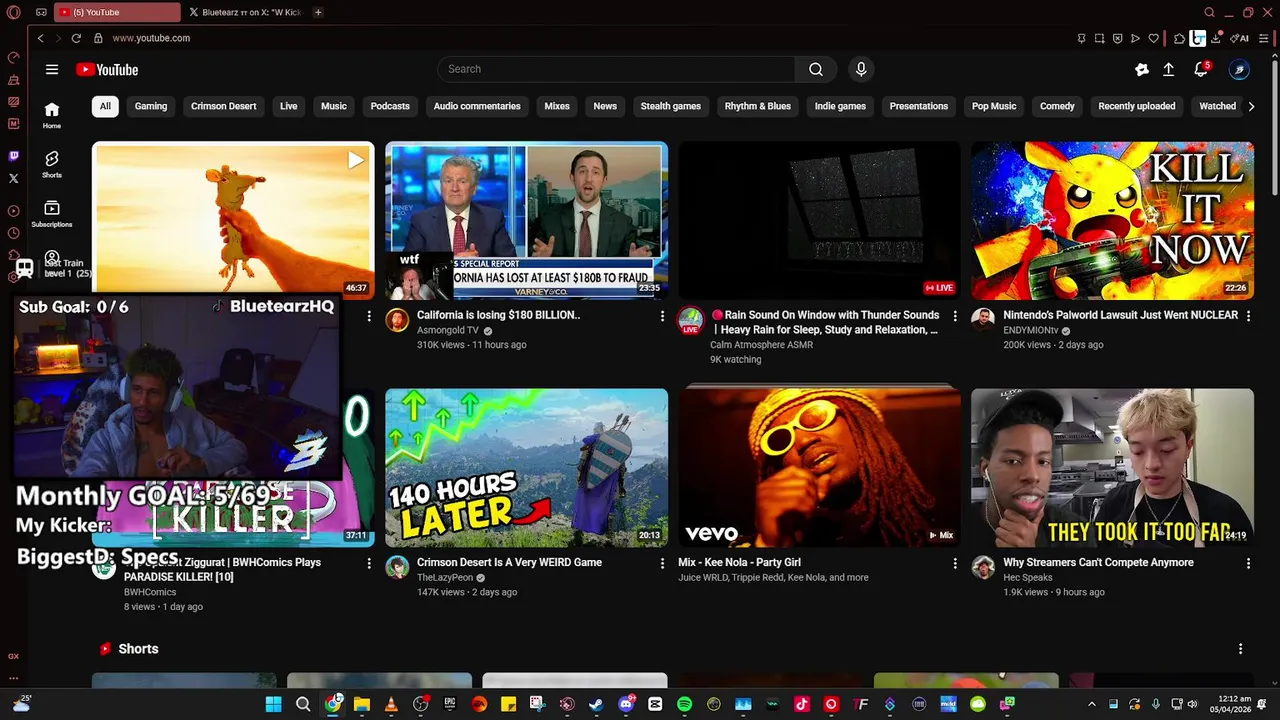Open options for Mix - Kee Nola - Party Girl

pyautogui.click(x=954, y=564)
